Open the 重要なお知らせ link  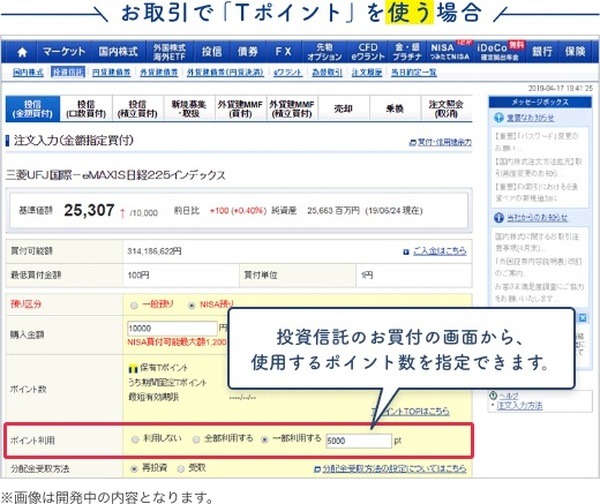click(530, 118)
